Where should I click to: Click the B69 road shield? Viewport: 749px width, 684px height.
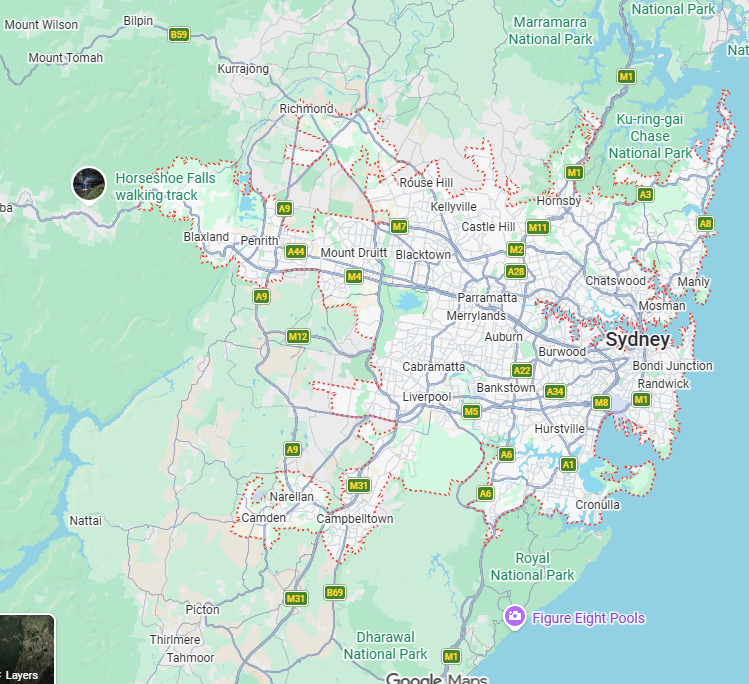click(334, 592)
